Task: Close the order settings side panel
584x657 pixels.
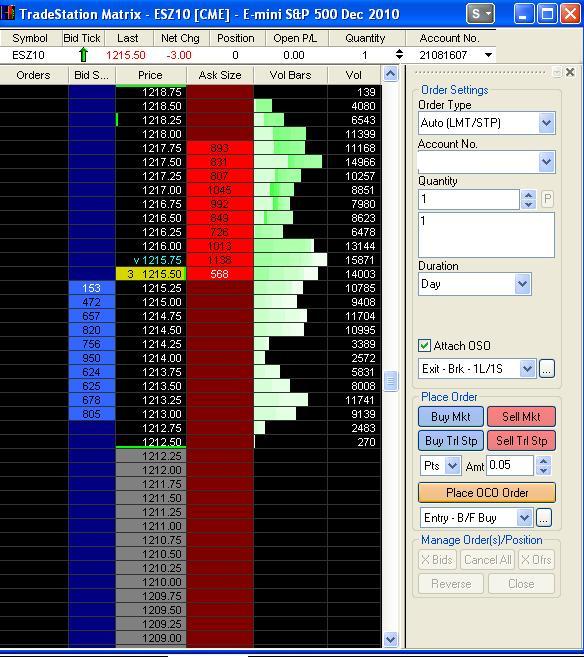Action: (x=570, y=72)
